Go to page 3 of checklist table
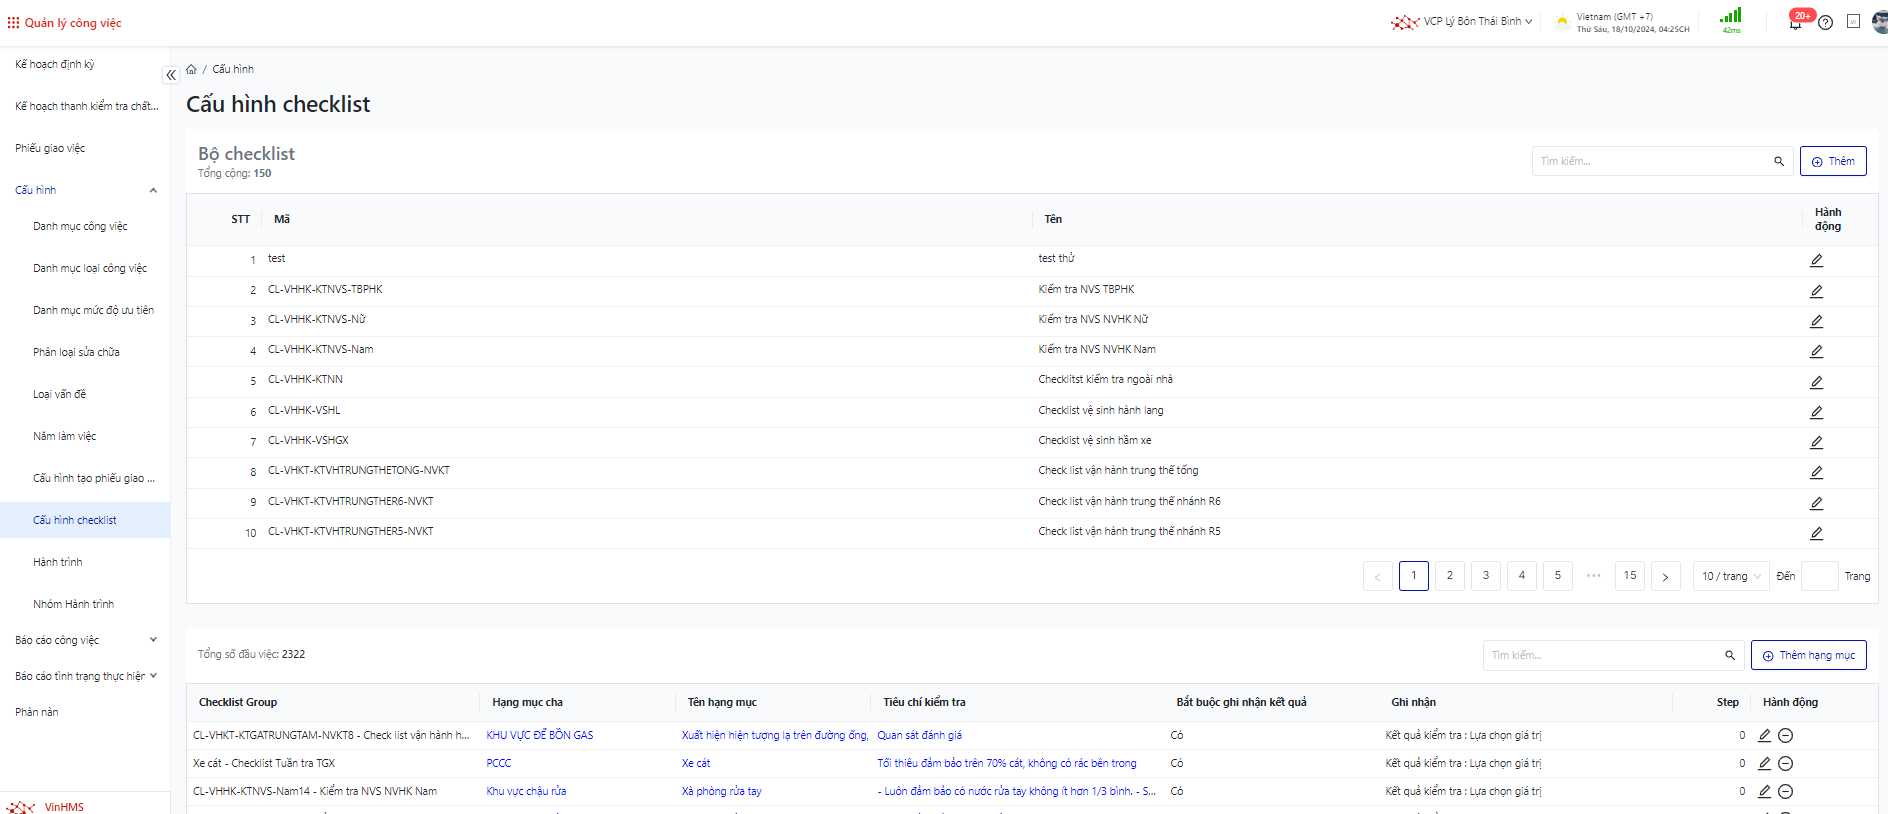This screenshot has height=814, width=1888. pos(1485,576)
